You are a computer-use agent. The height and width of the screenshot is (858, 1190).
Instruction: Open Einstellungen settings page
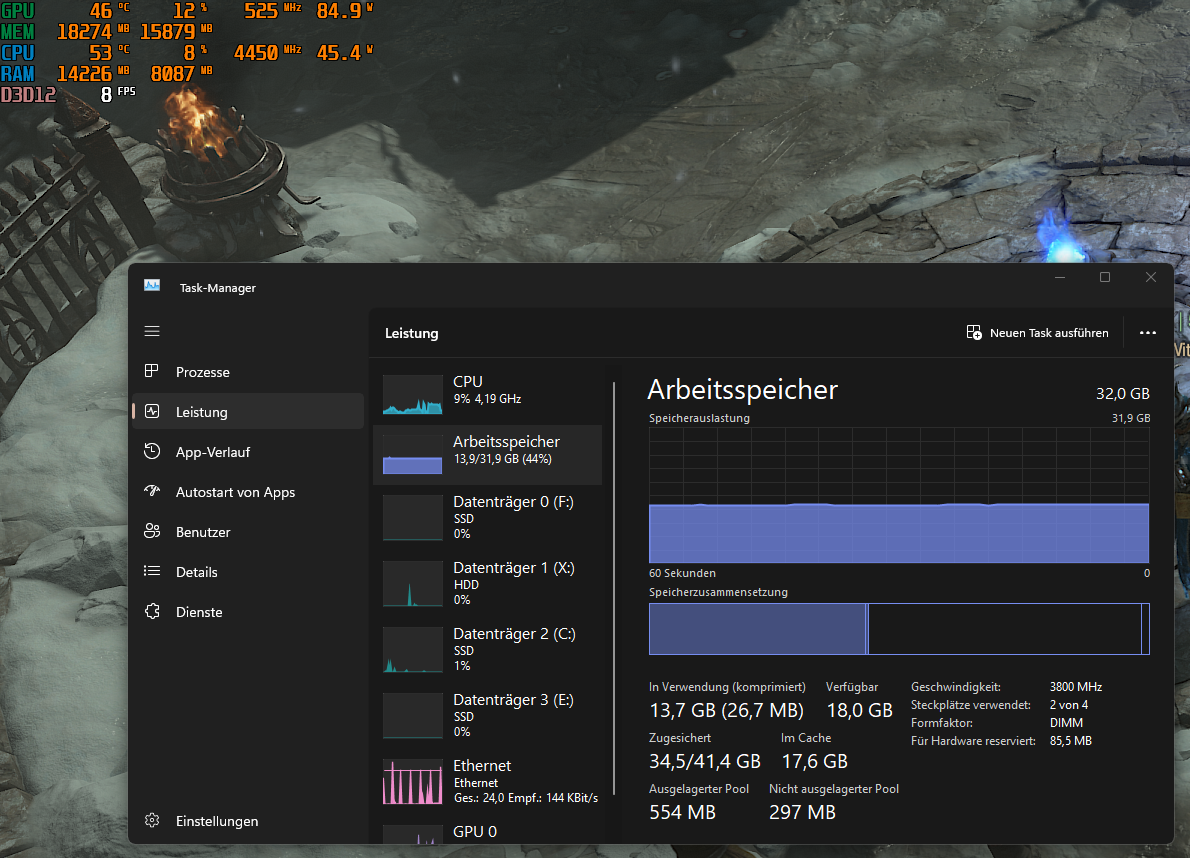(x=247, y=821)
